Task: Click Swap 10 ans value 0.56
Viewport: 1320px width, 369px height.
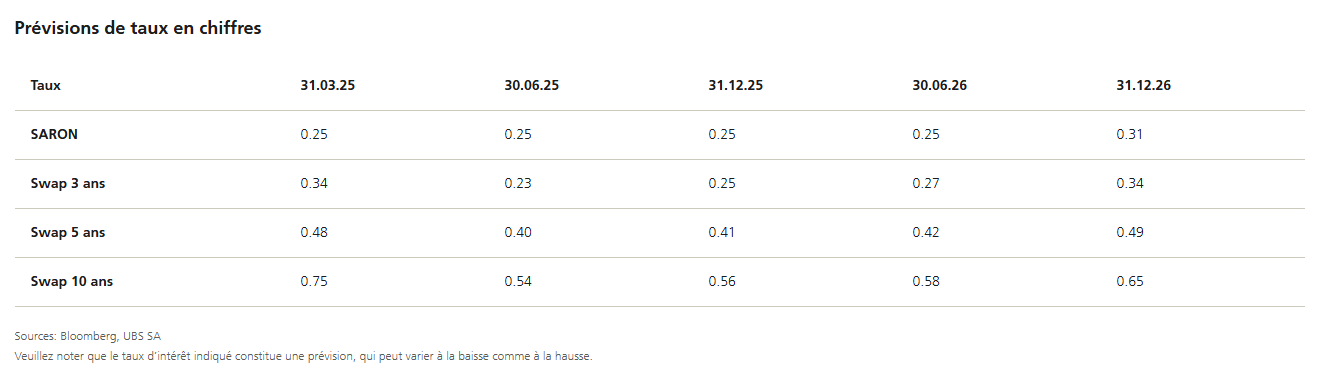Action: click(x=722, y=282)
